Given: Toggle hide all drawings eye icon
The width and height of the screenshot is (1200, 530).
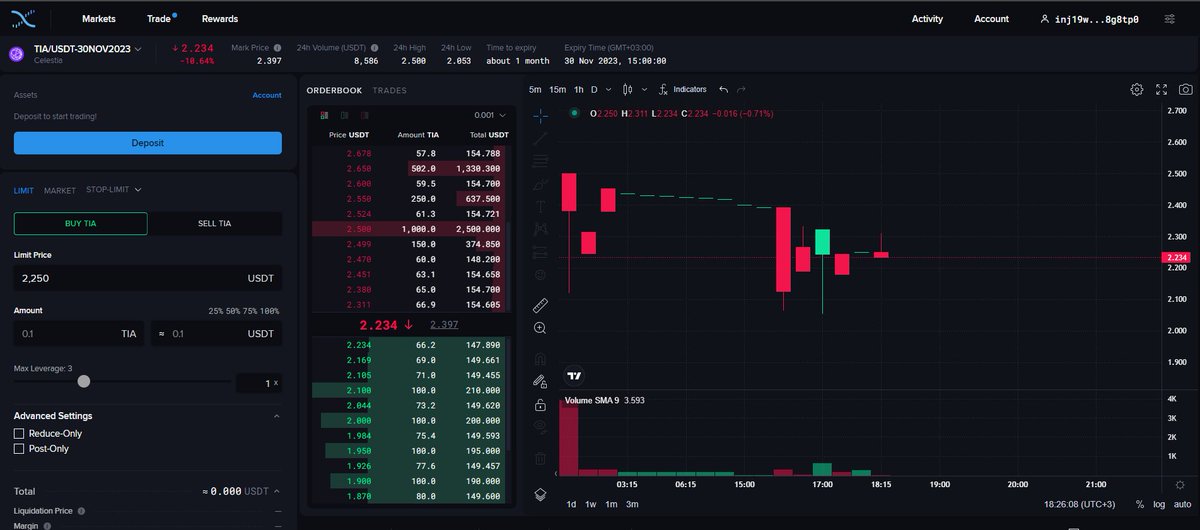Looking at the screenshot, I should pos(540,428).
